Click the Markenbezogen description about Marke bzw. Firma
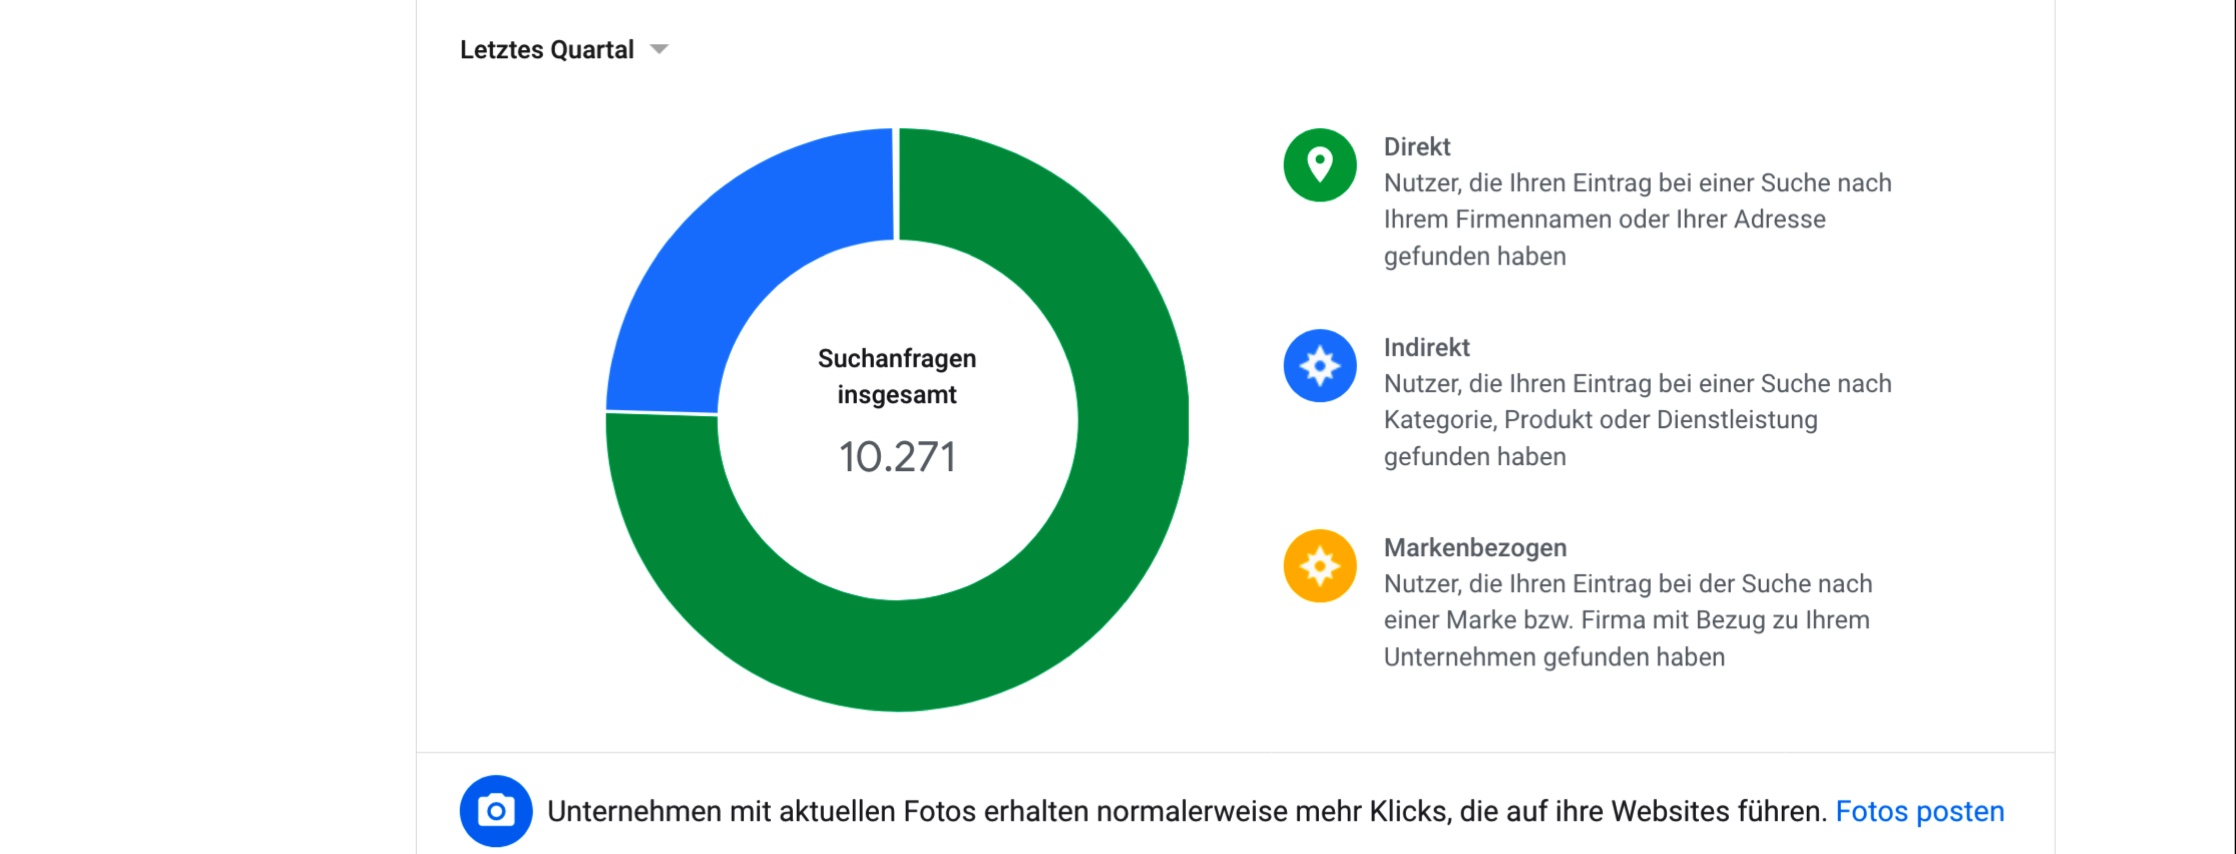 pyautogui.click(x=1626, y=620)
